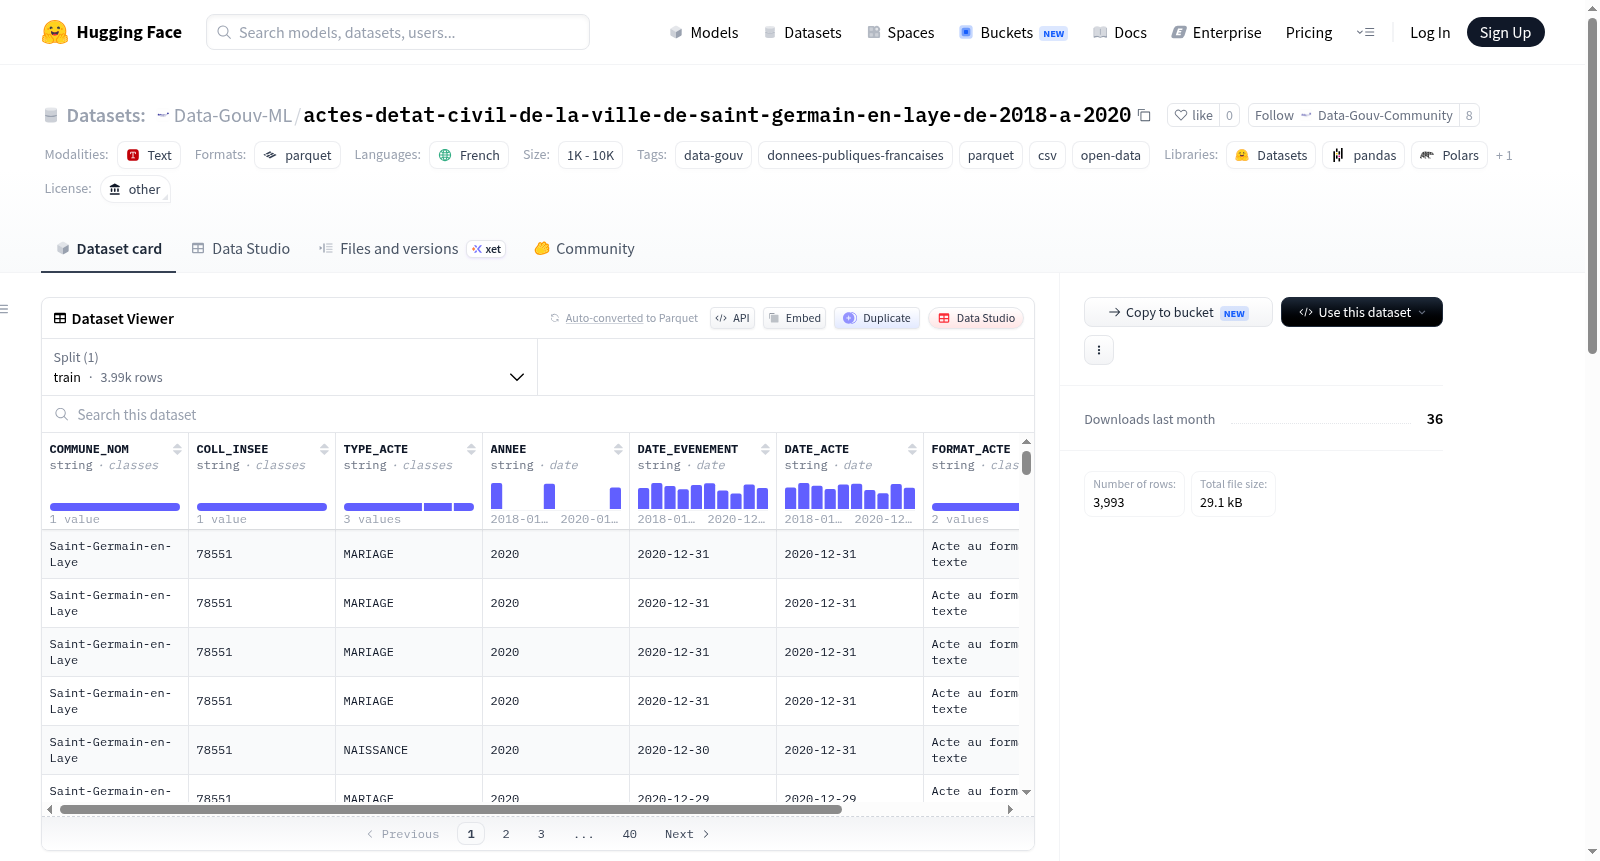Click the data-gouv tag
This screenshot has height=861, width=1600.
pyautogui.click(x=714, y=155)
